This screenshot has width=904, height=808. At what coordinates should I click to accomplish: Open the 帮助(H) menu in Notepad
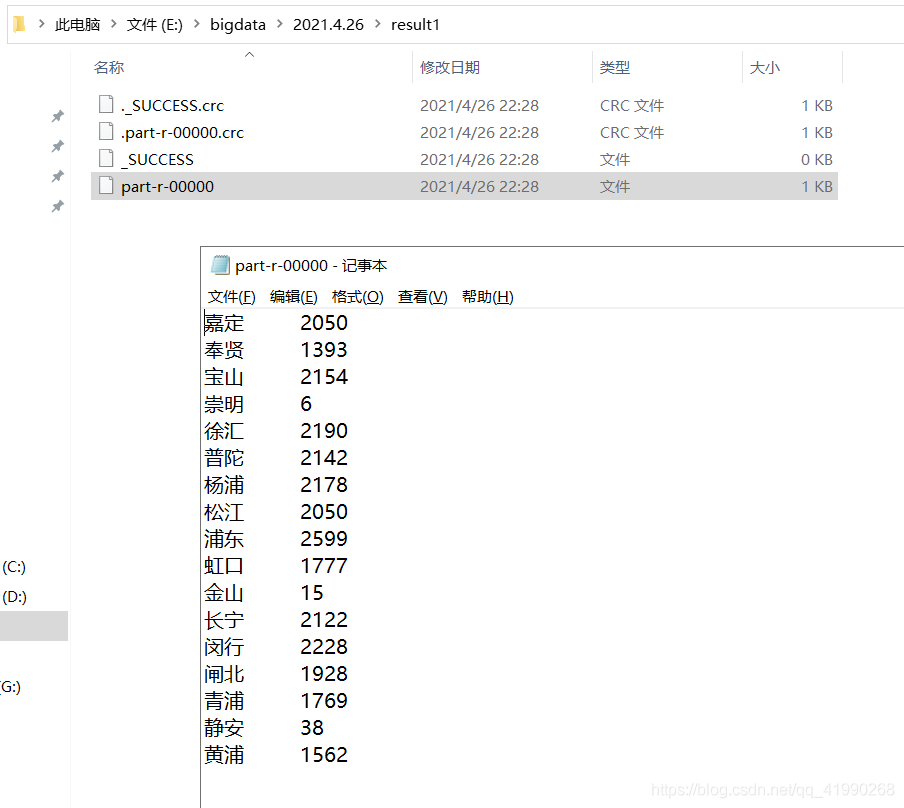488,297
